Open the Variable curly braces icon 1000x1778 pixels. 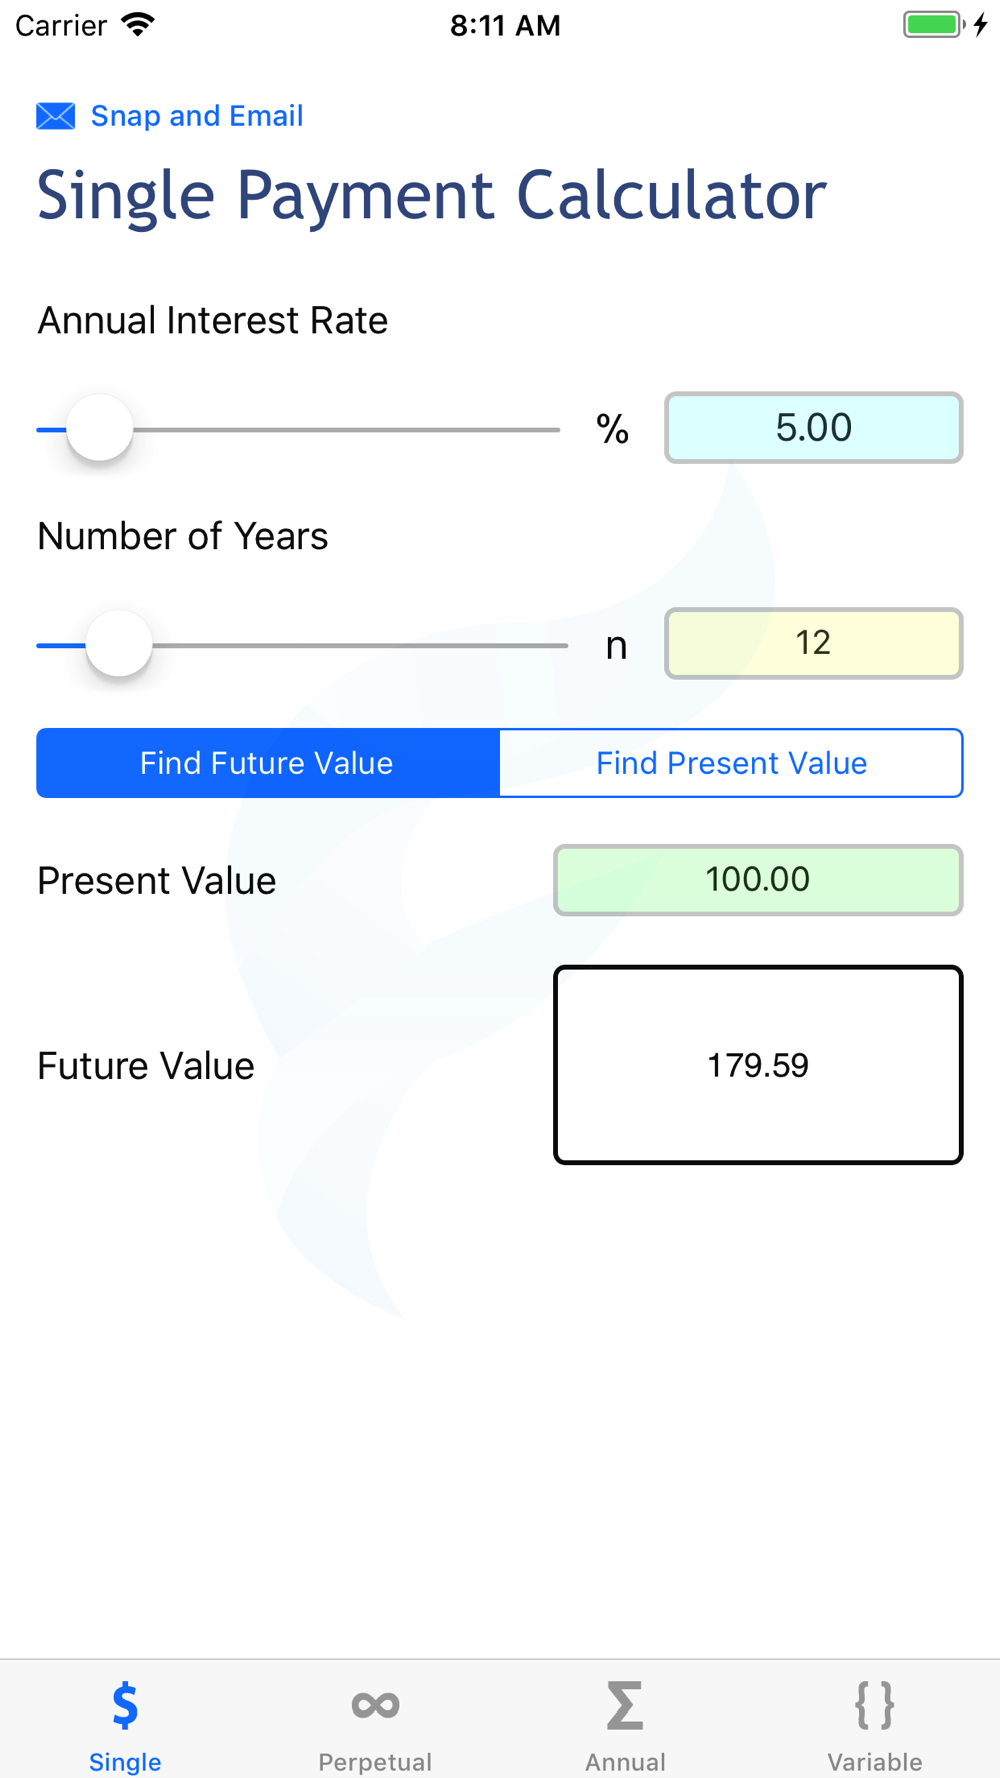point(874,1705)
